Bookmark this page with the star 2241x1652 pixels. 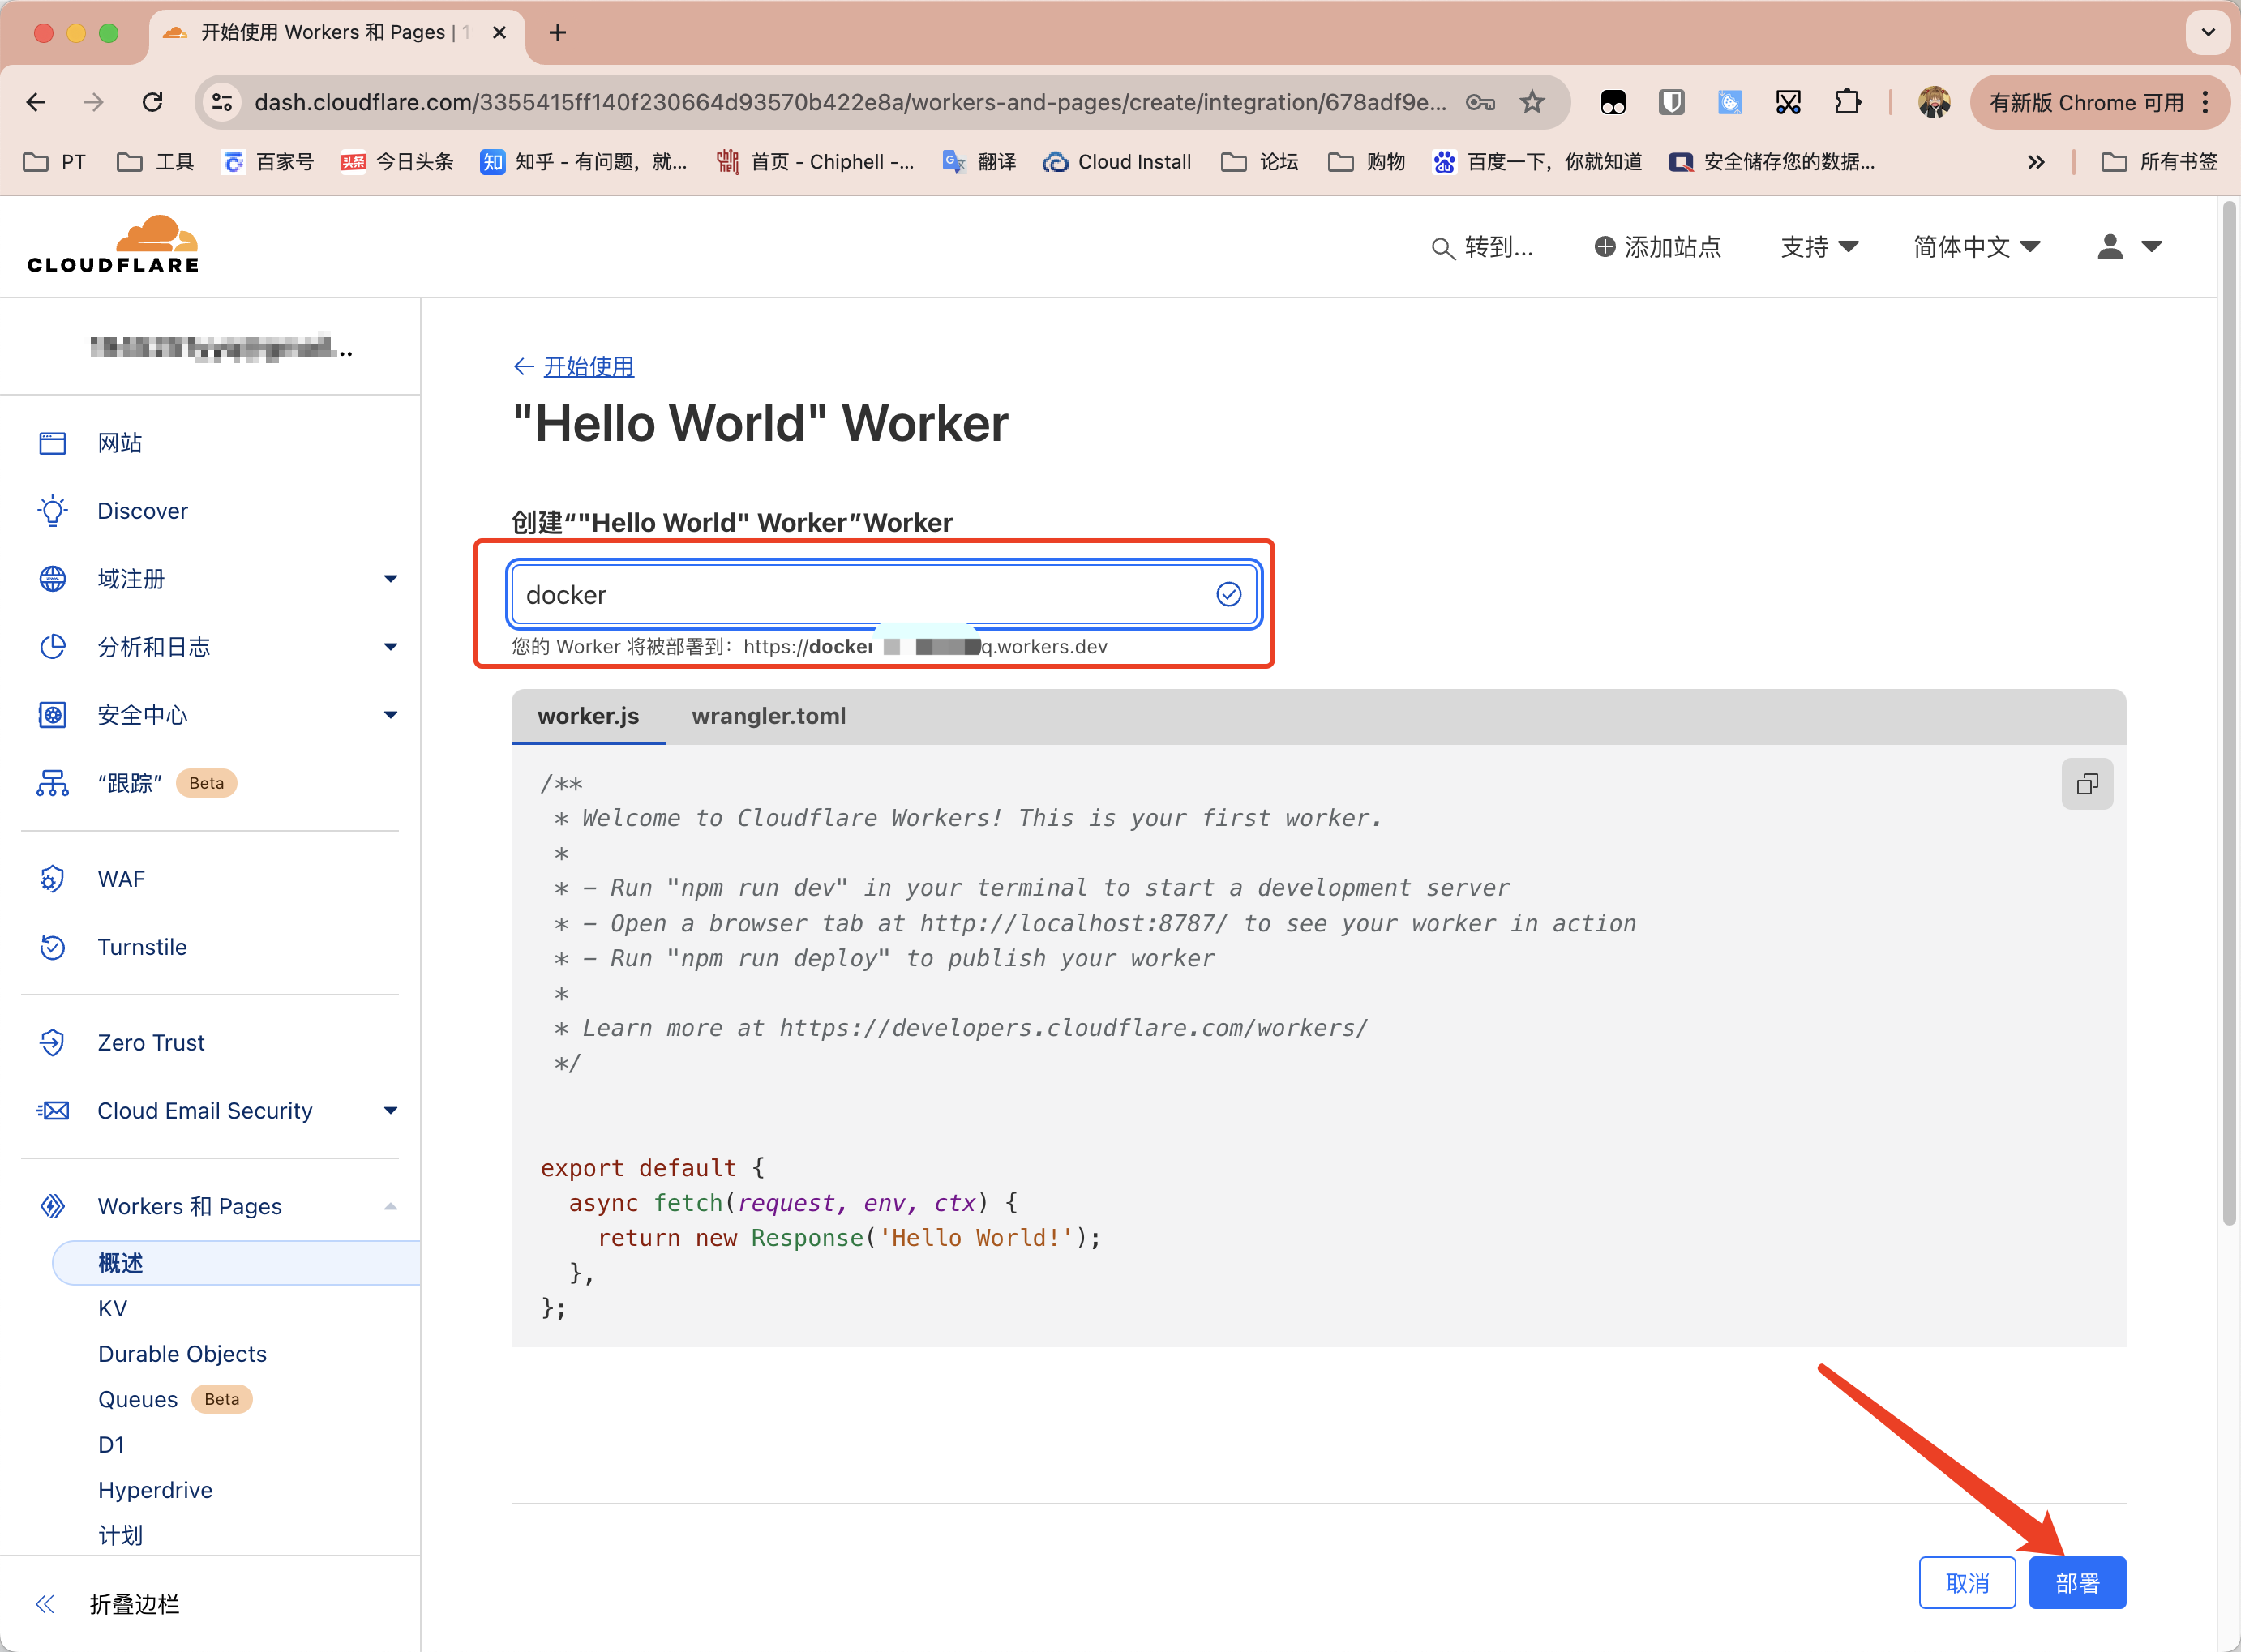1531,102
